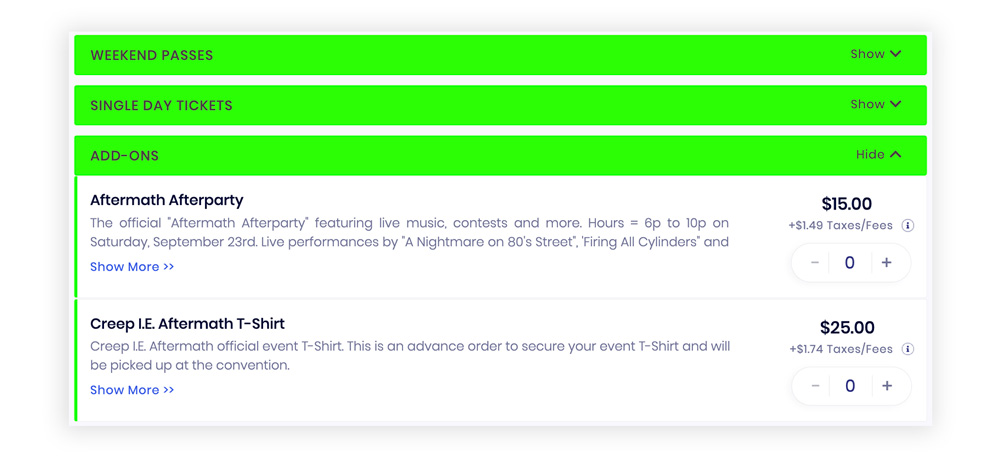Open Show More for Aftermath Afterparty
This screenshot has width=1000, height=457.
tap(132, 267)
